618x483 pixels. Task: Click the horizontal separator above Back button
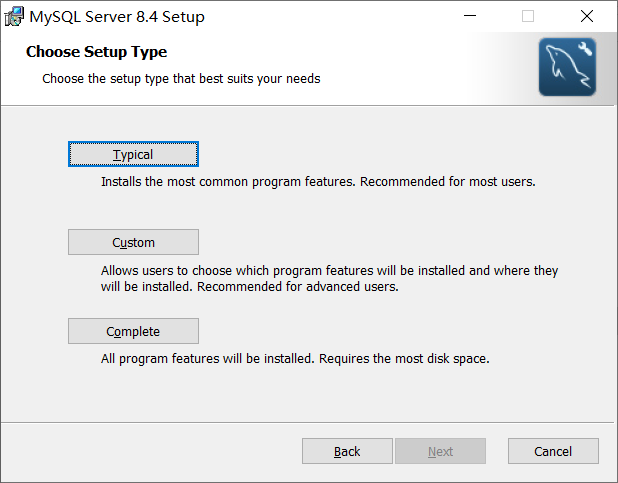point(309,421)
